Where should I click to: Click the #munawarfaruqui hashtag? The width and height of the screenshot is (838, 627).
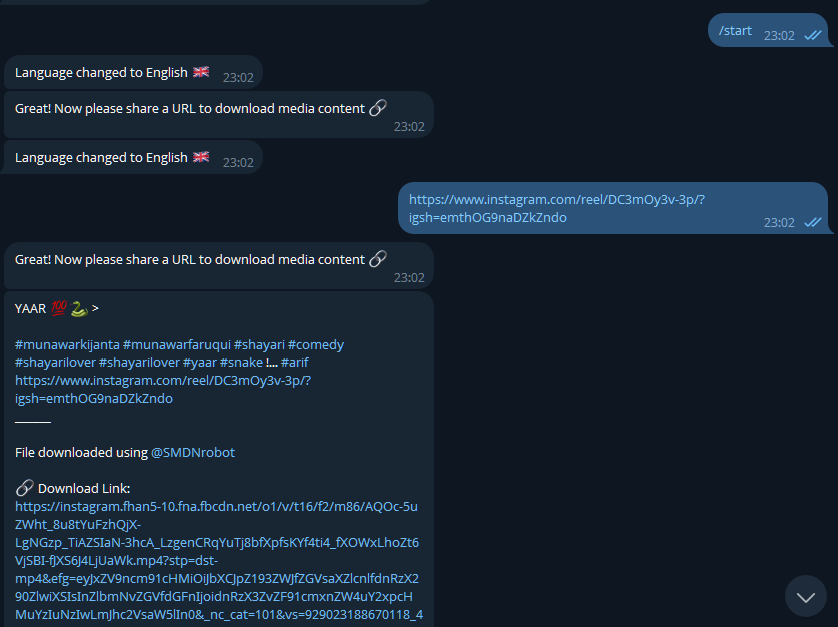[x=177, y=345]
